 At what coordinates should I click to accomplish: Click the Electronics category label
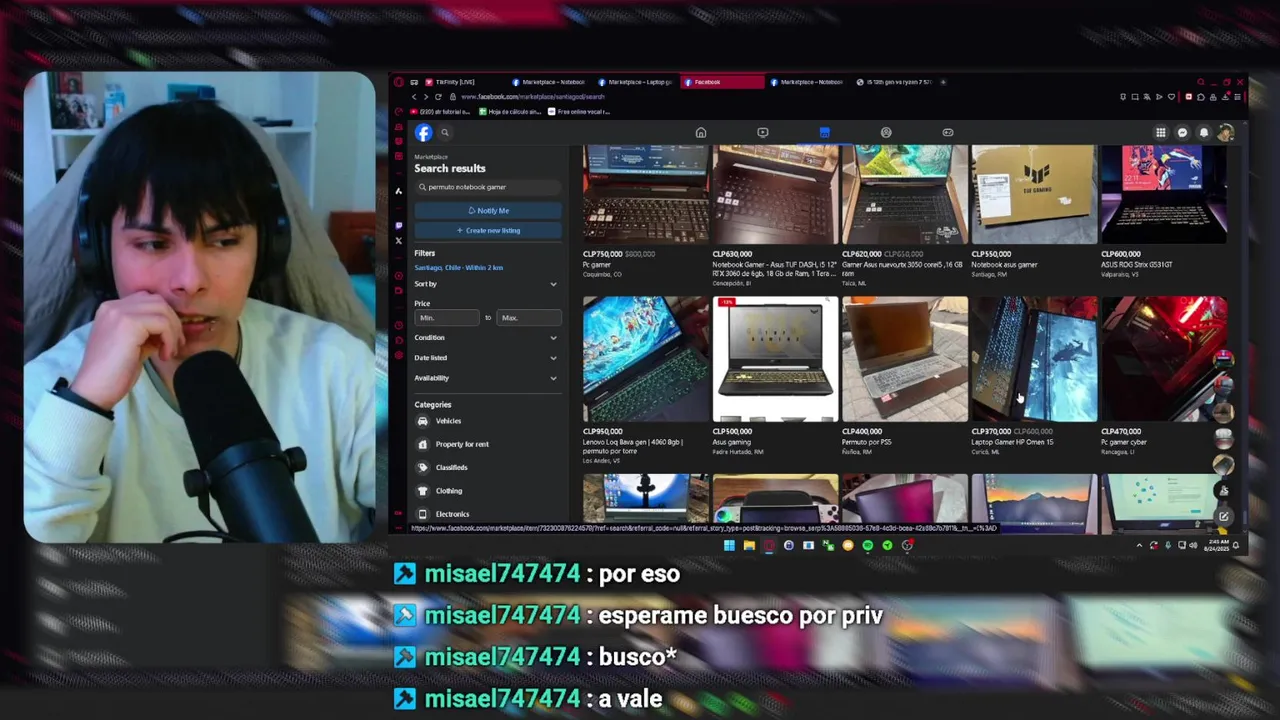pyautogui.click(x=452, y=514)
